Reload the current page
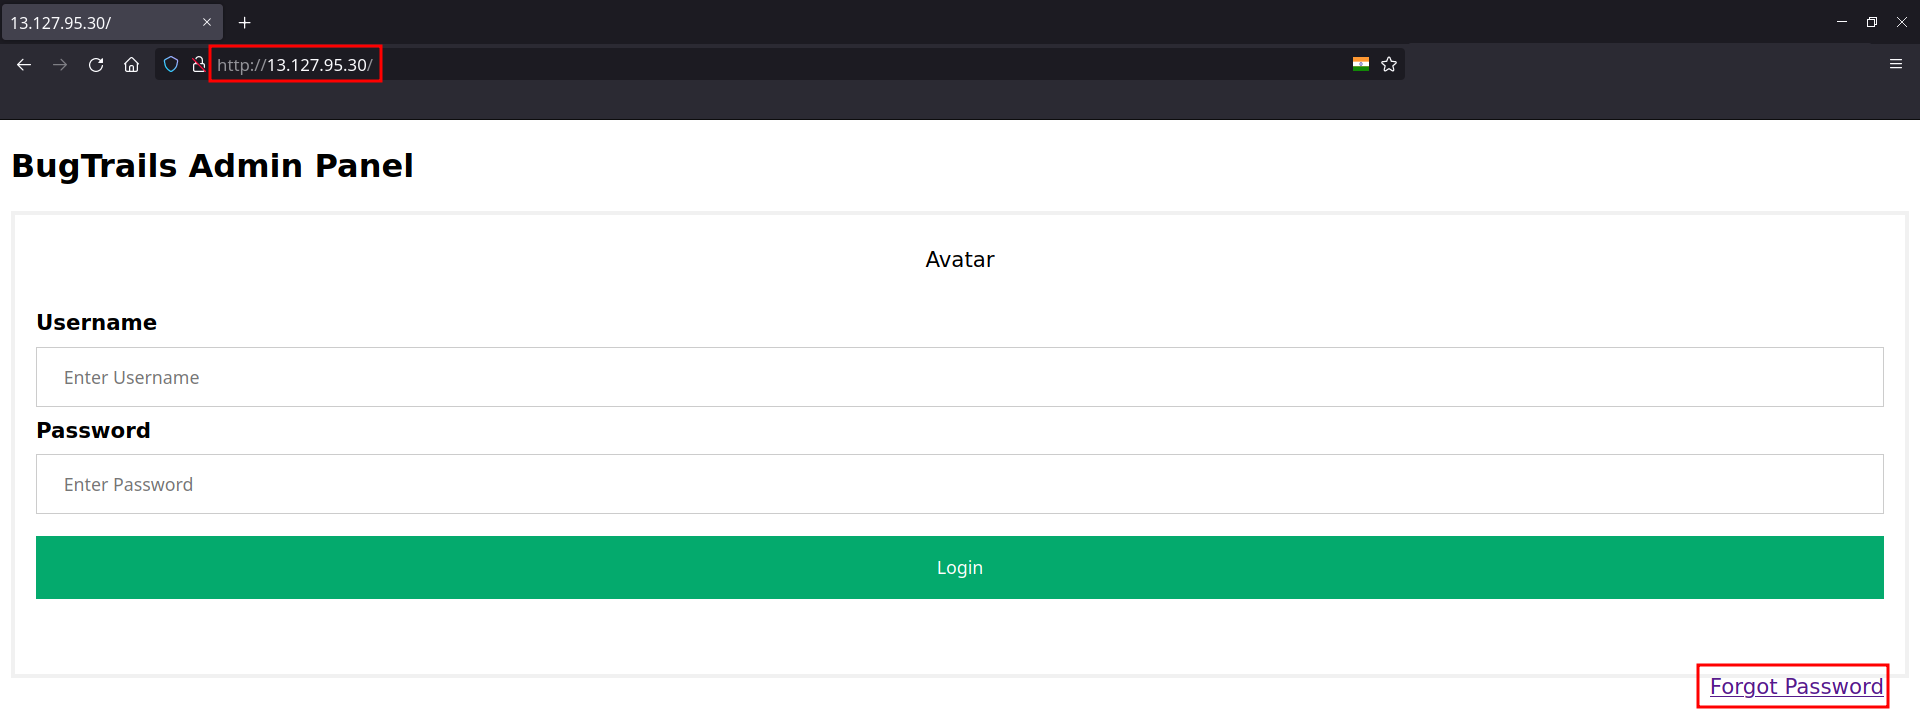 point(96,65)
